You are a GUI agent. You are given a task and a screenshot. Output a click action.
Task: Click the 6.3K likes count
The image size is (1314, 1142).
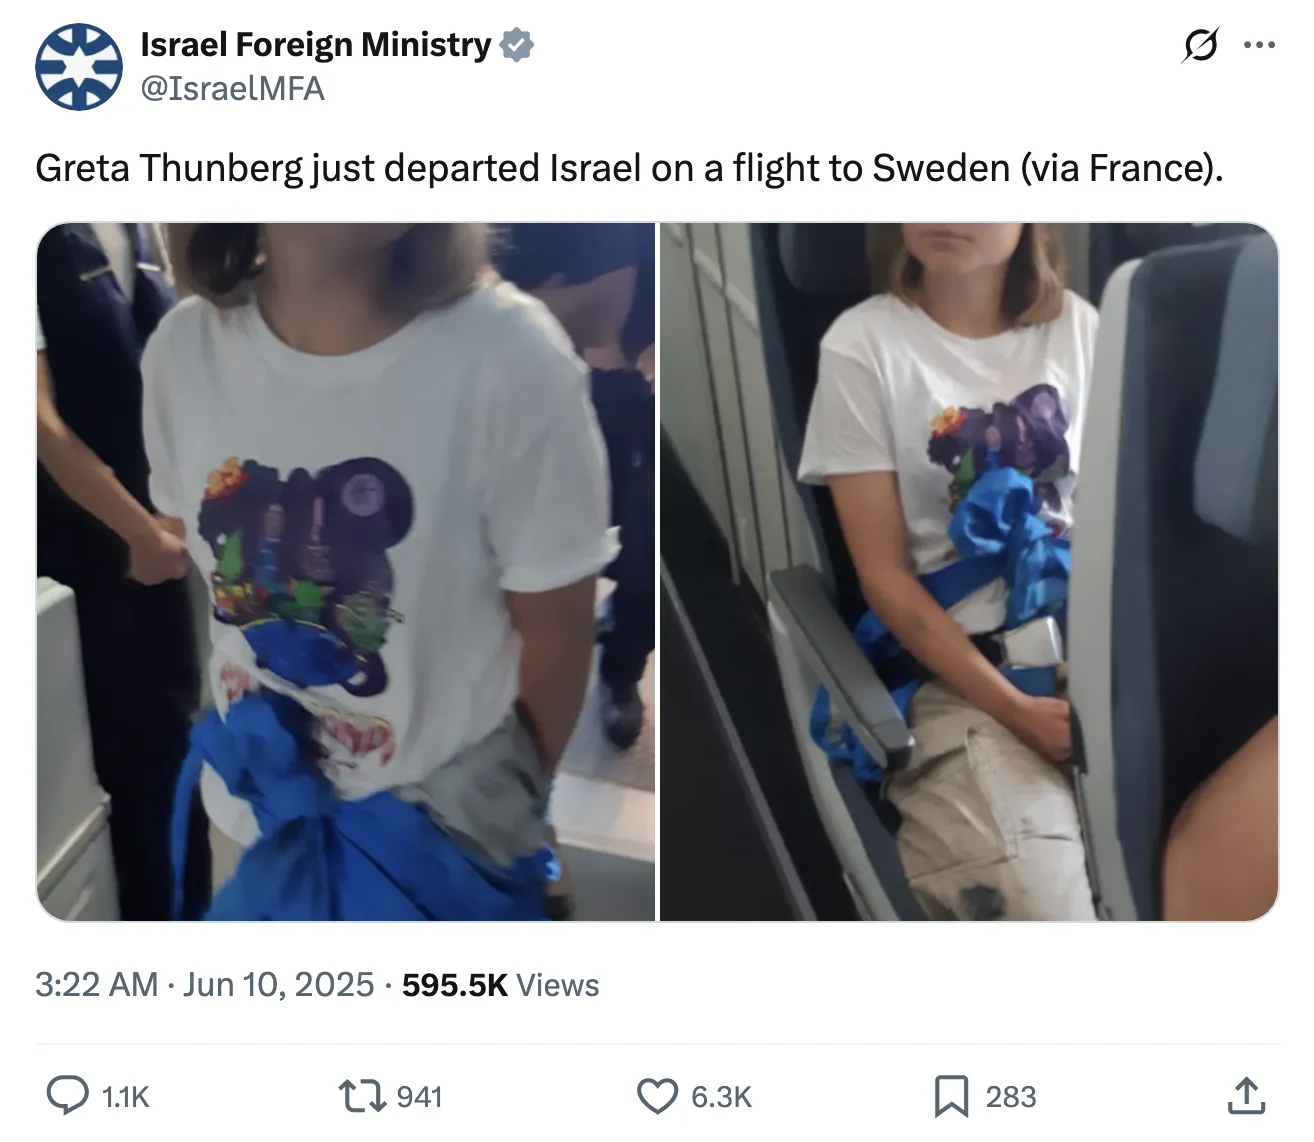click(x=721, y=1097)
